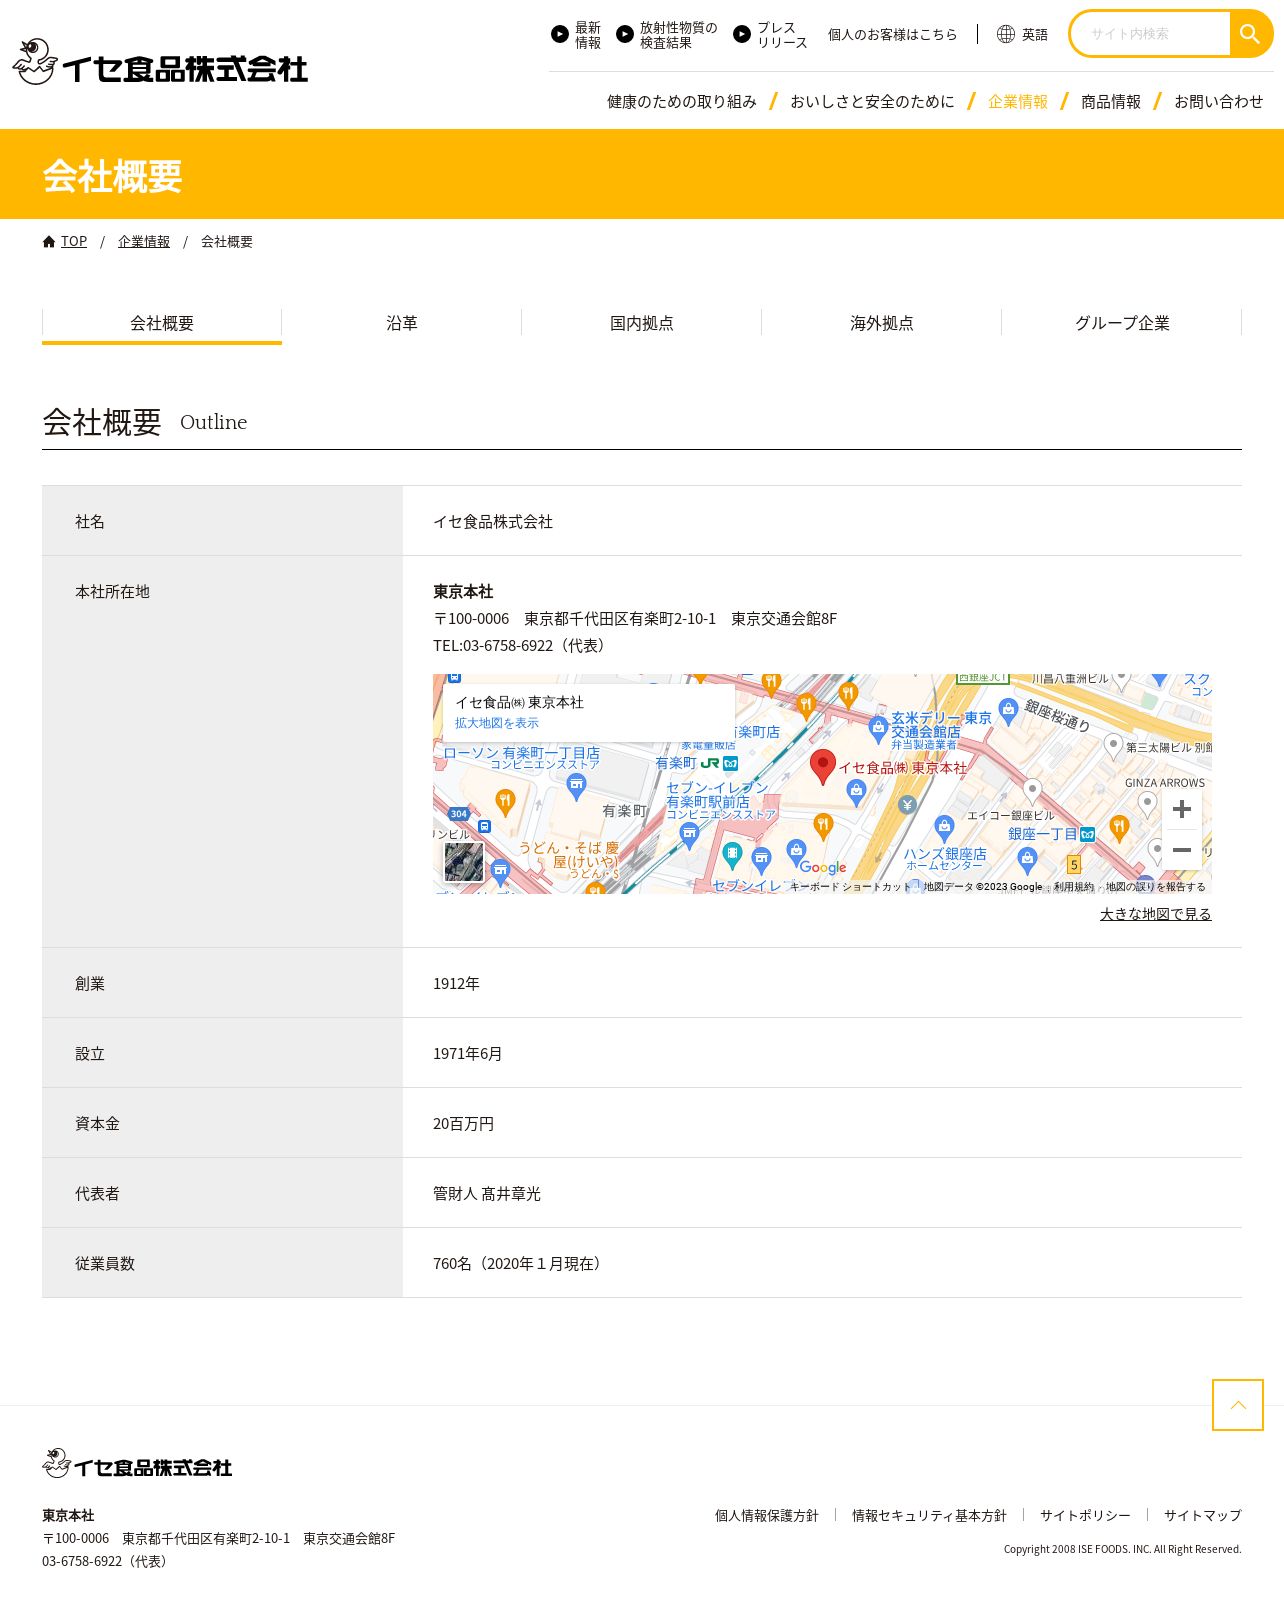1284x1602 pixels.
Task: Open キーボード ショートカット on the map
Action: [x=851, y=887]
